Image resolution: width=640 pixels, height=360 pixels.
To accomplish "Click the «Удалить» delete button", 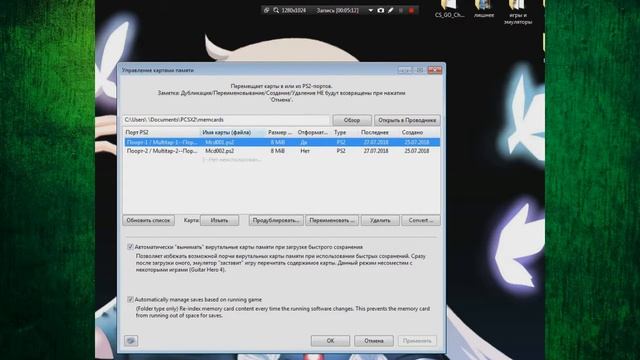I will (x=380, y=220).
